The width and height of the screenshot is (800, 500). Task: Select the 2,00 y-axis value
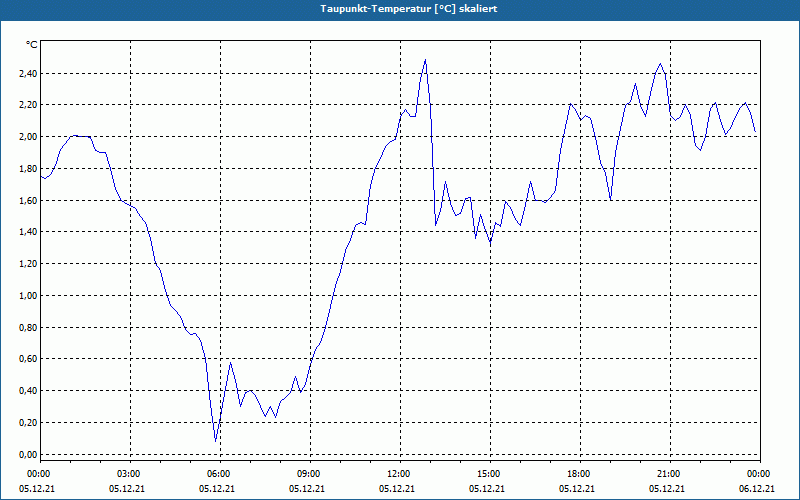pyautogui.click(x=28, y=137)
